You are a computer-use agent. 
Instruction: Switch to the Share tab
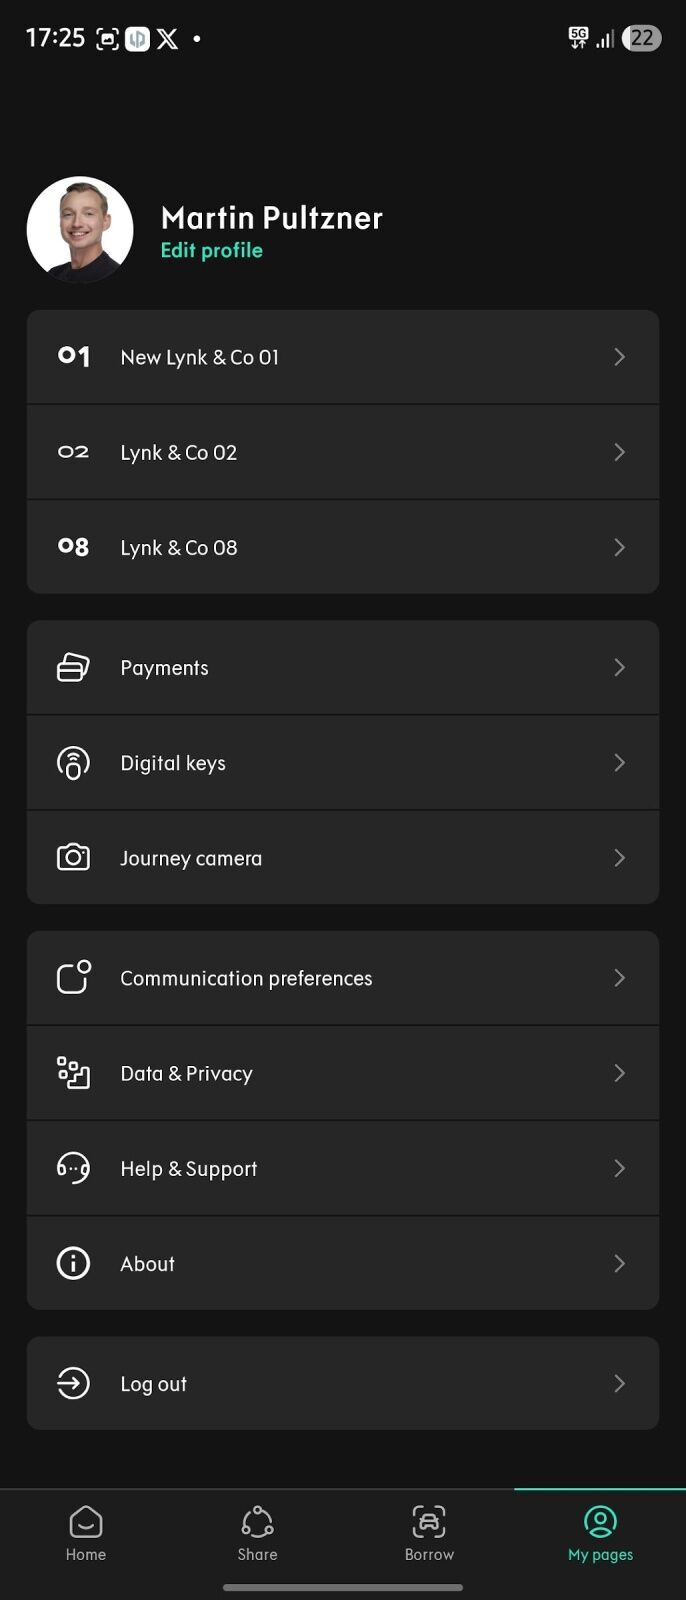[x=257, y=1534]
